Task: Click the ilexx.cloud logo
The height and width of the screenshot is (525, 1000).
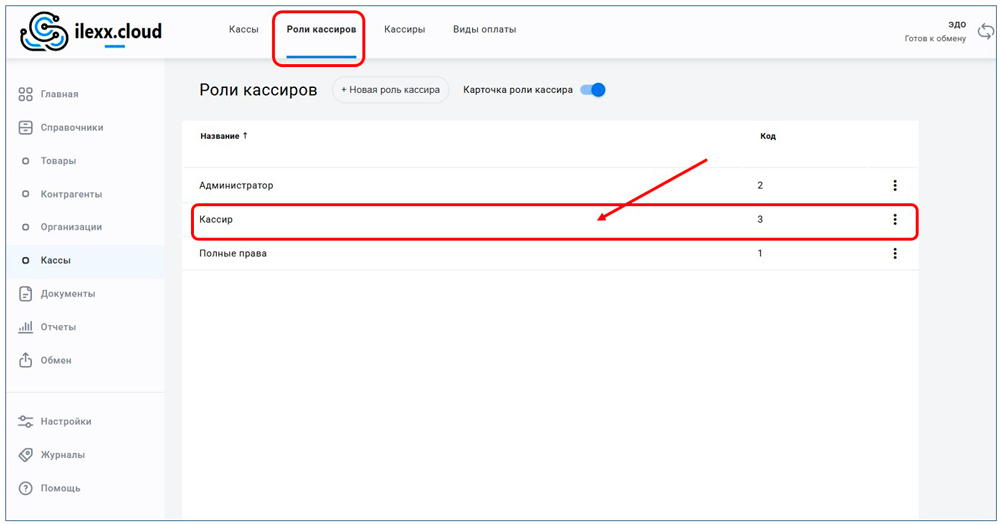Action: [x=91, y=32]
